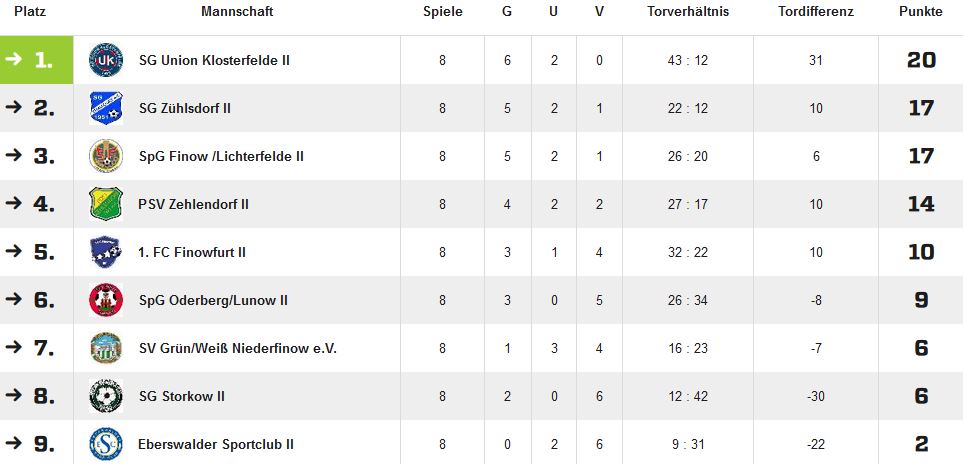Click the SG Zühlsdorf II team logo

[106, 108]
